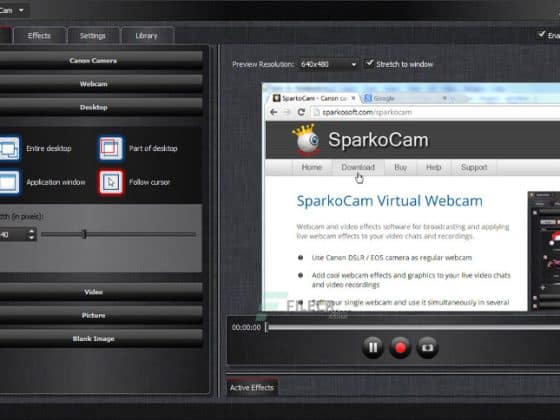The width and height of the screenshot is (560, 420).
Task: Open the Help link on the SparkoCam page
Action: pos(434,167)
